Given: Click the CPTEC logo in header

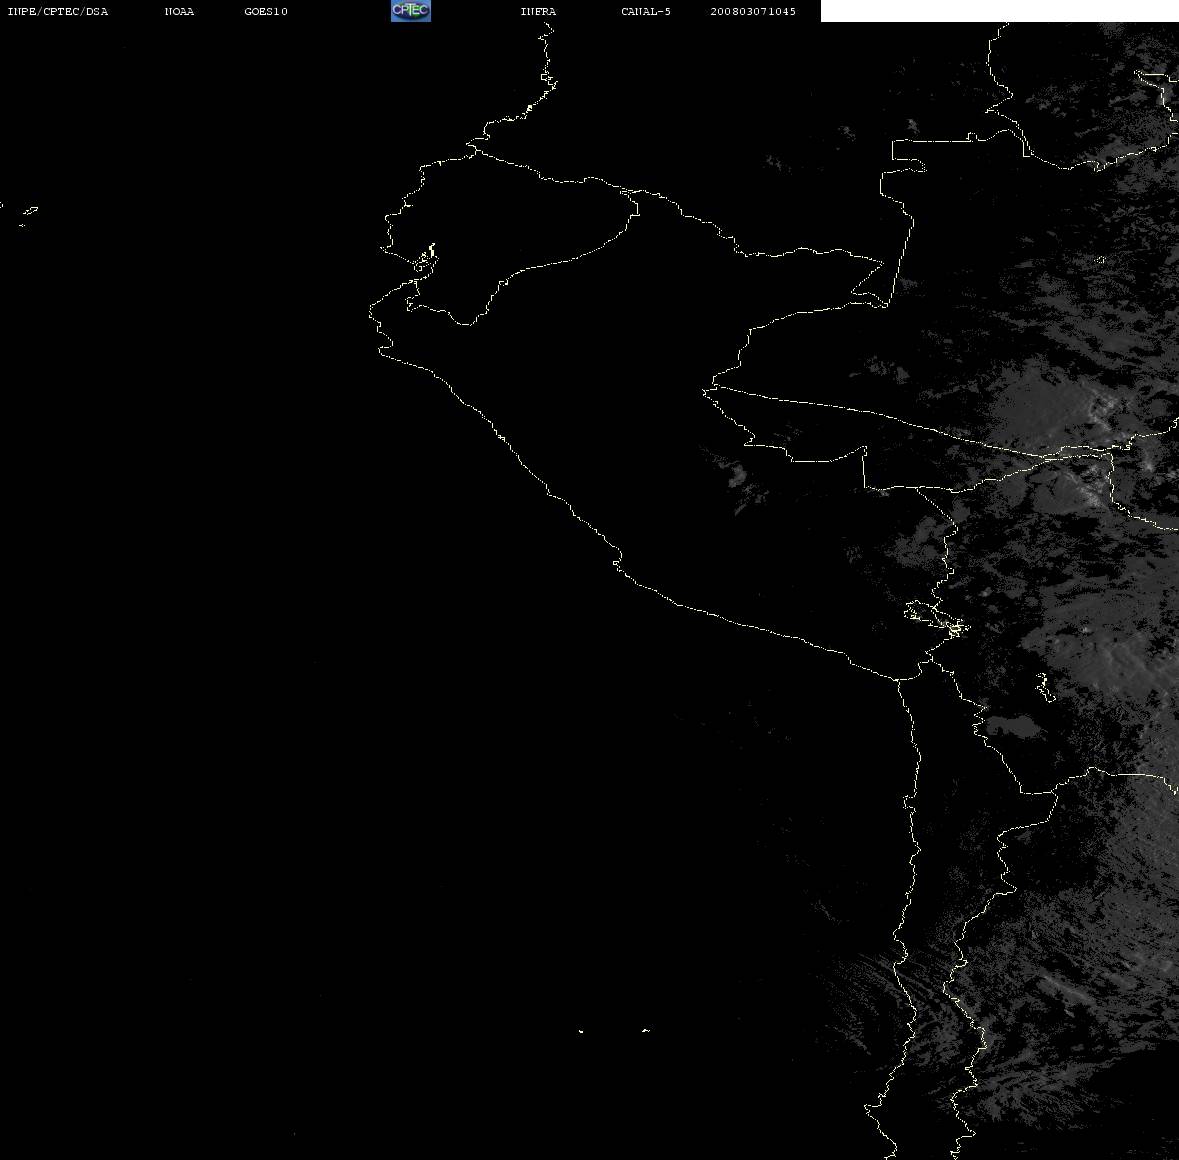Looking at the screenshot, I should click(x=411, y=11).
